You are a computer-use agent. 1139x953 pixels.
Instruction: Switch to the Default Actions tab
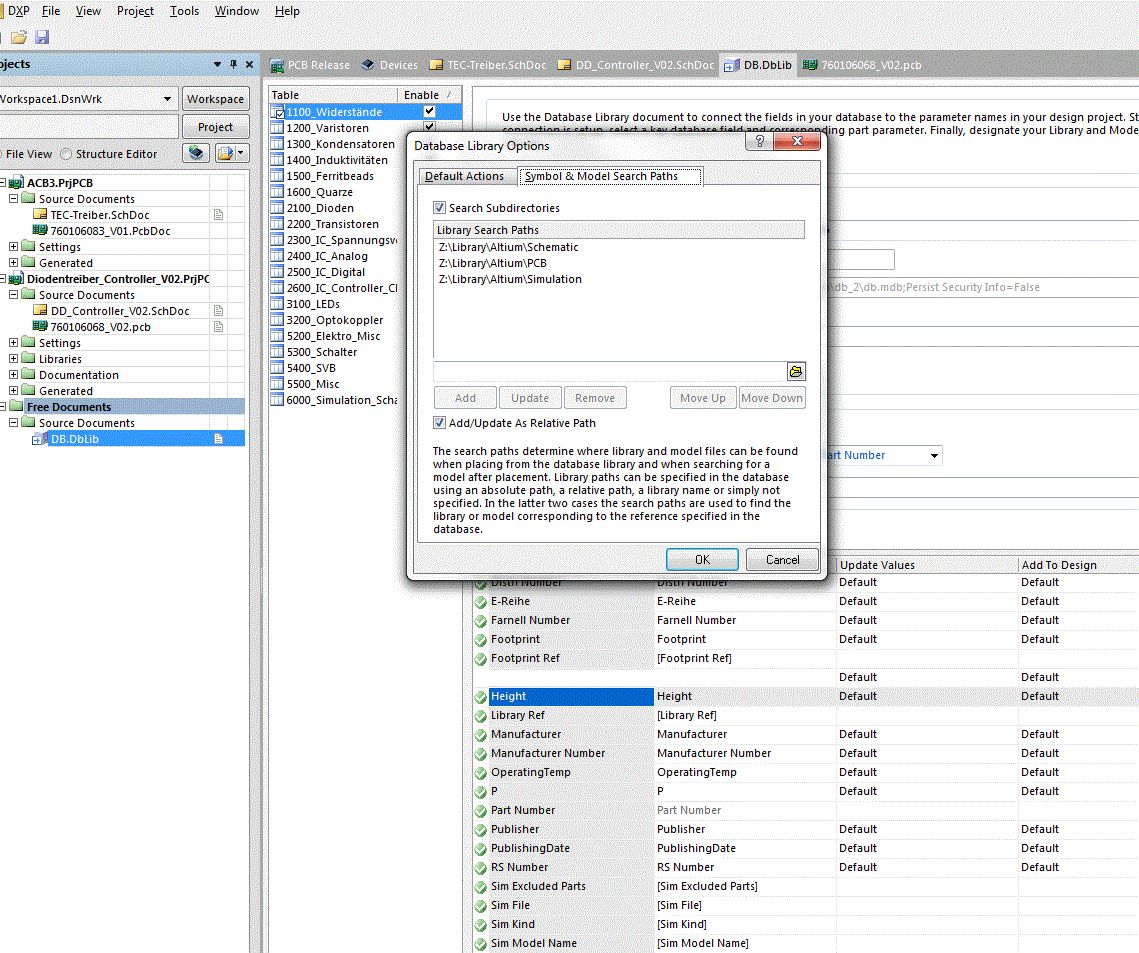point(464,177)
